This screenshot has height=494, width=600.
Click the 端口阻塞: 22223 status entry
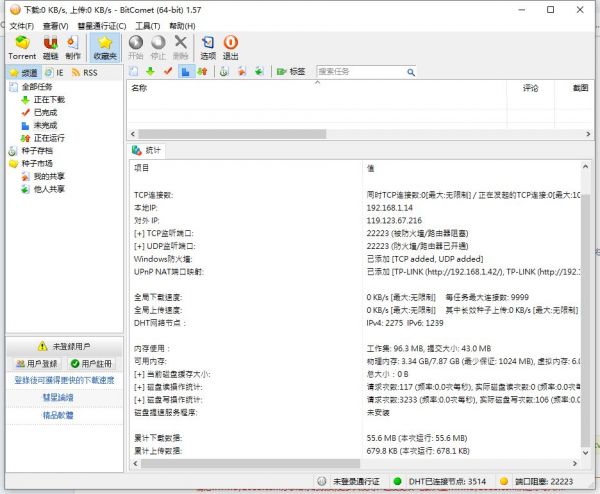tap(537, 481)
